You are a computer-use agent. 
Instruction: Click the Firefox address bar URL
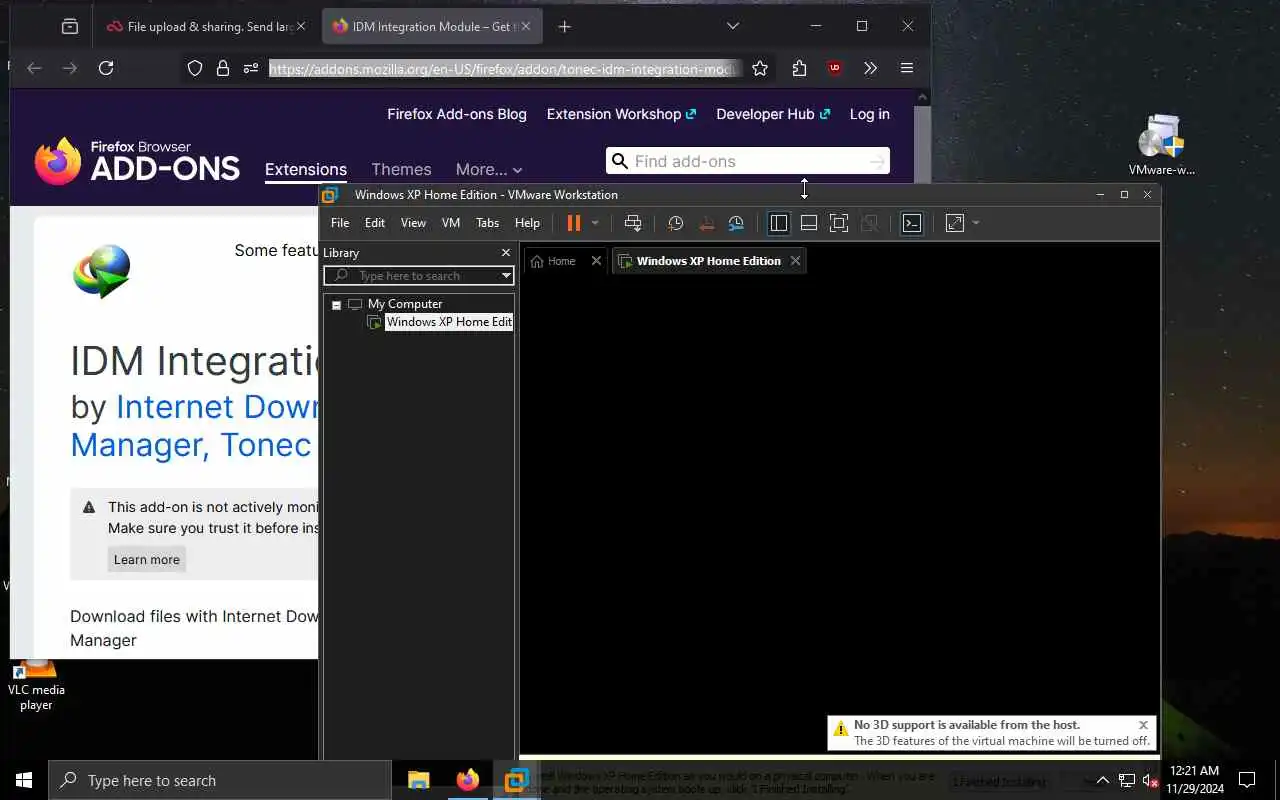[504, 69]
